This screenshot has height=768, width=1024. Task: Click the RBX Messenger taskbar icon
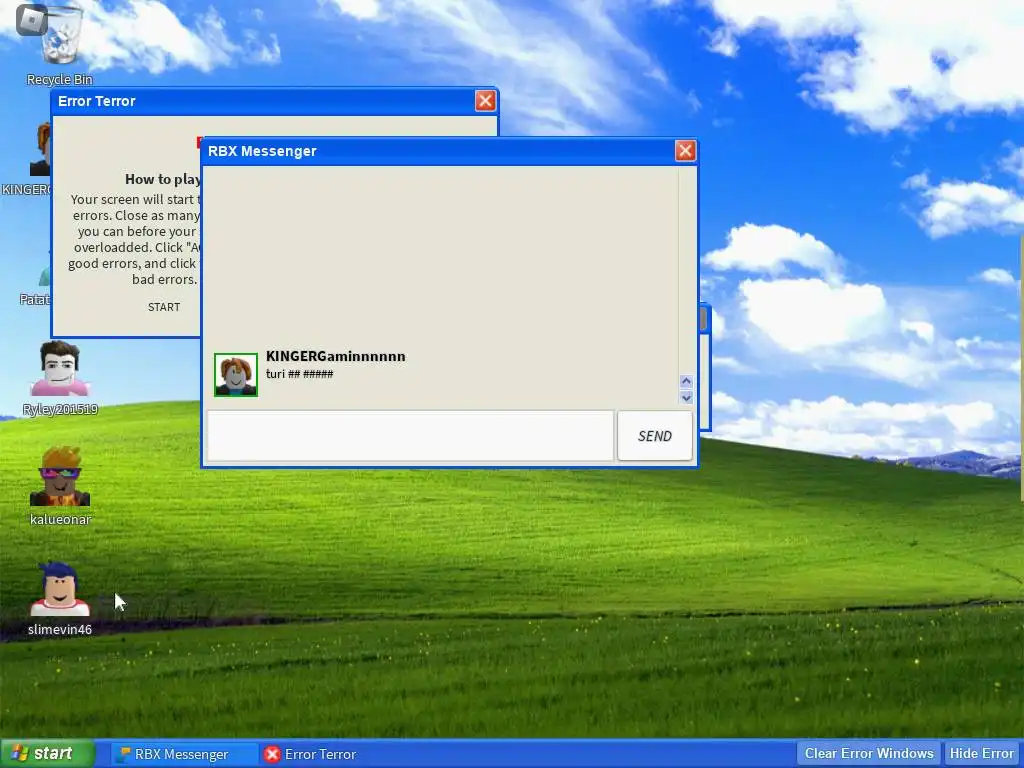[x=122, y=754]
